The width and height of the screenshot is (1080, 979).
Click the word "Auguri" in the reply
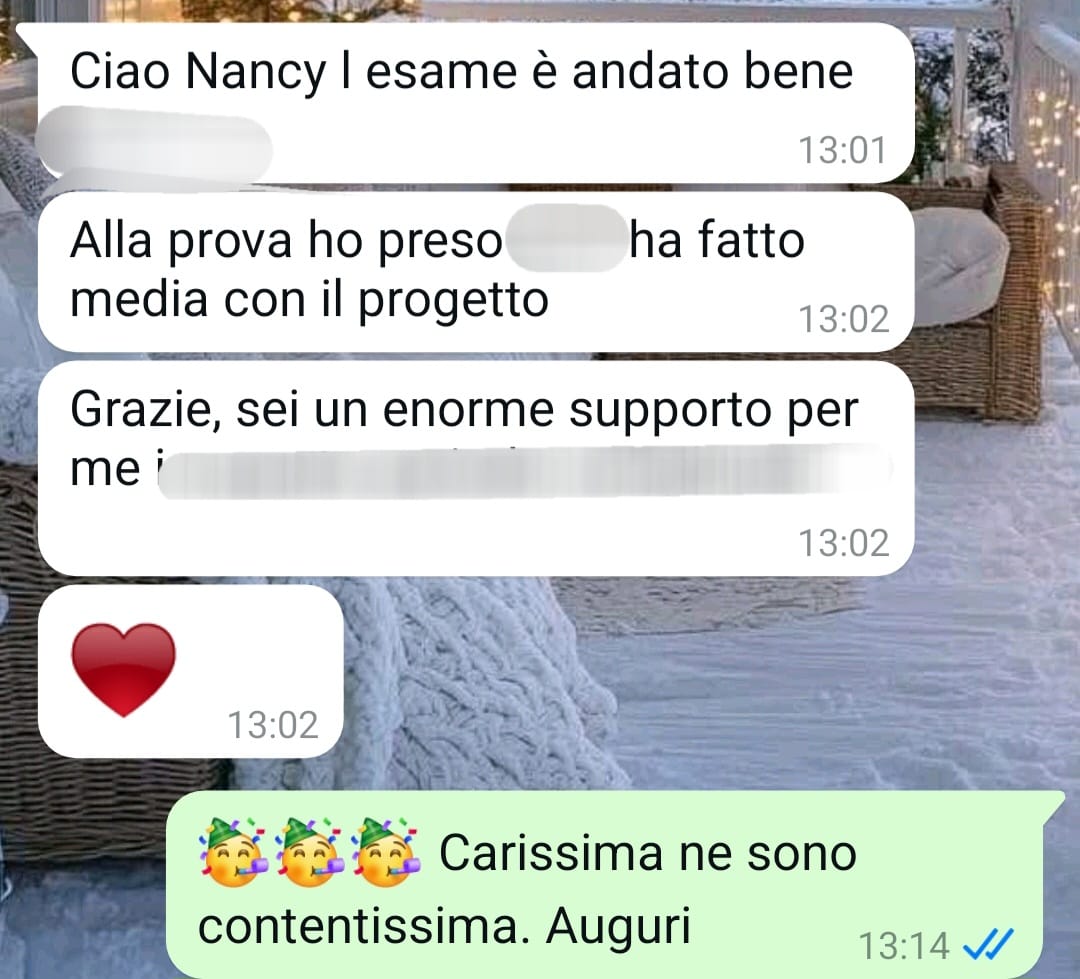click(618, 927)
